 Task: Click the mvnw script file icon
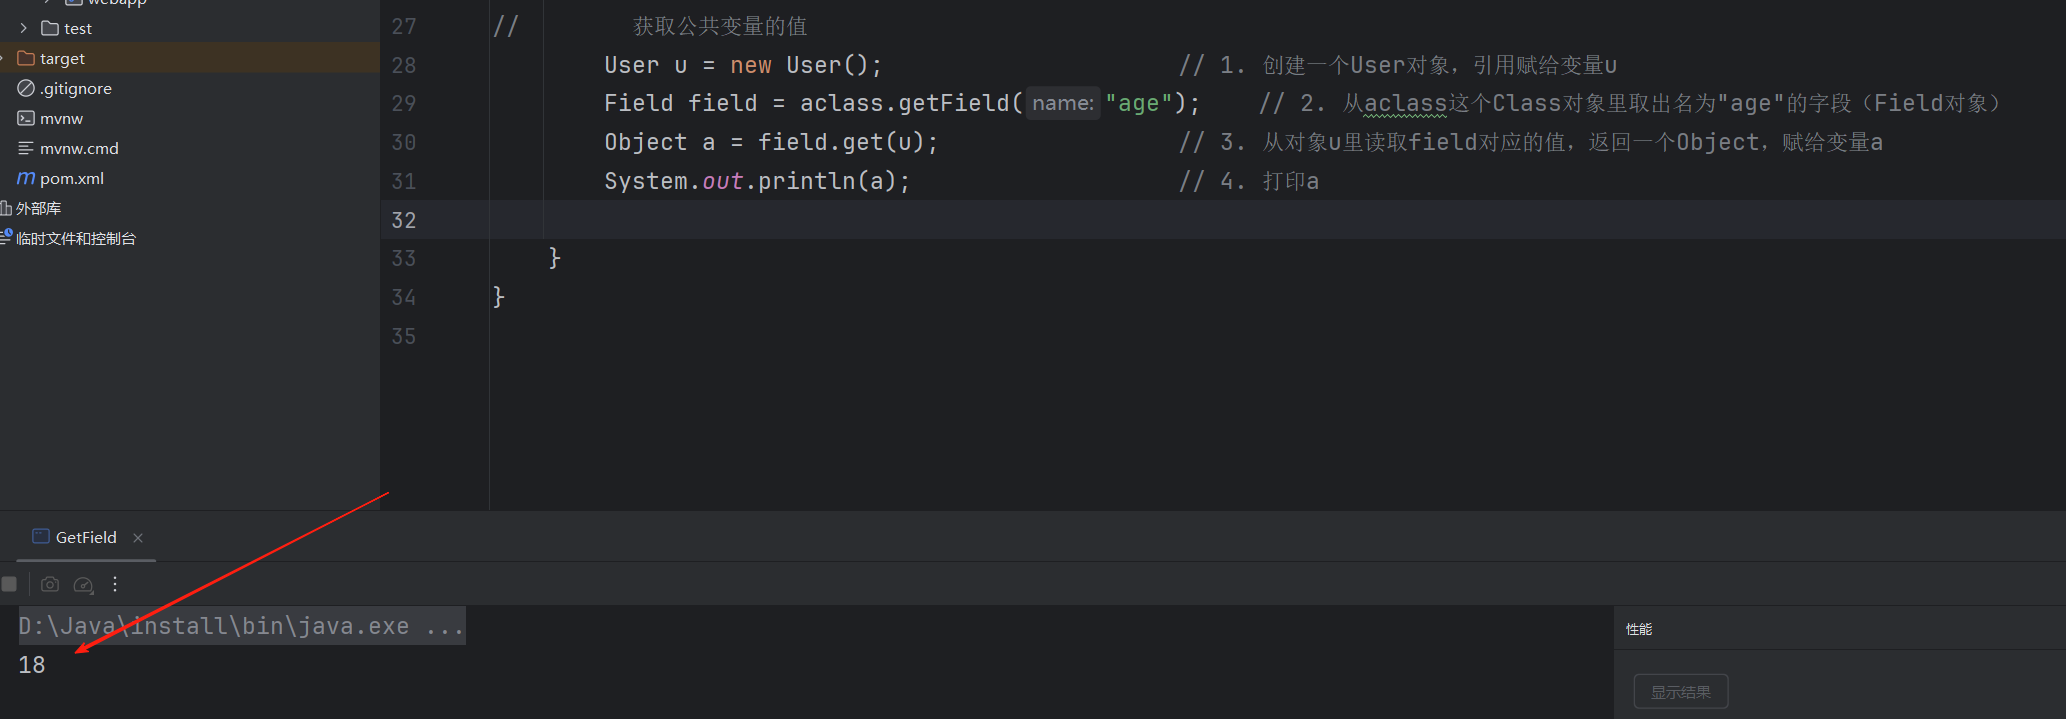point(26,118)
